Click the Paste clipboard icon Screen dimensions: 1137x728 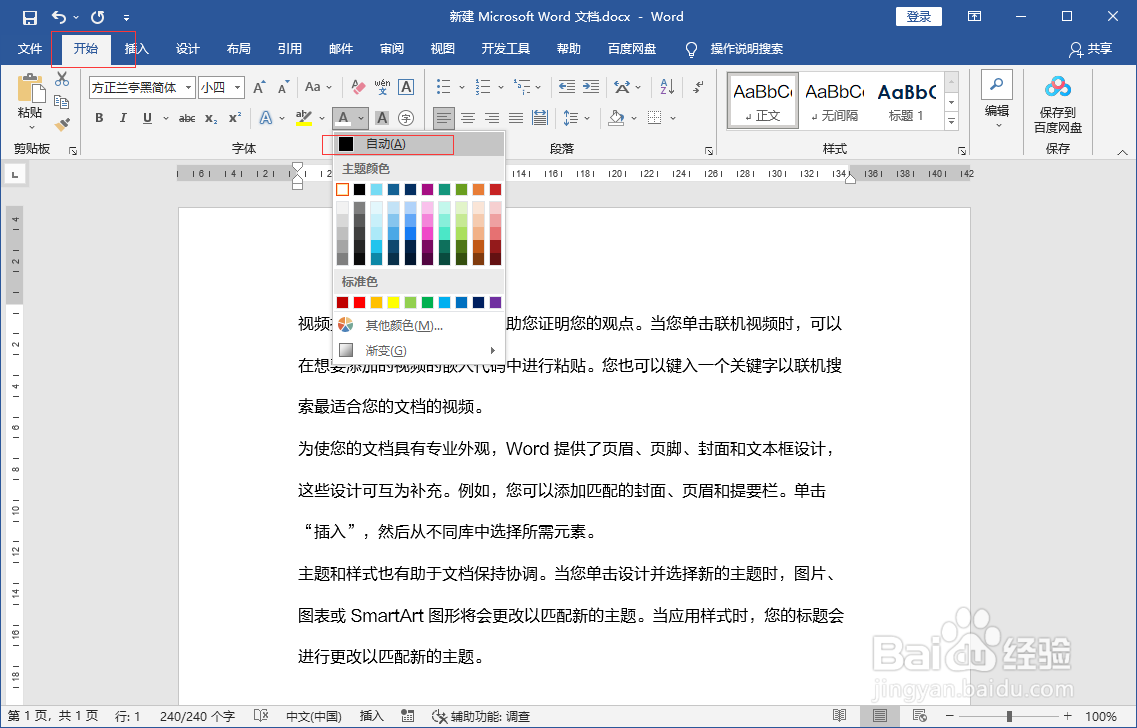tap(30, 88)
